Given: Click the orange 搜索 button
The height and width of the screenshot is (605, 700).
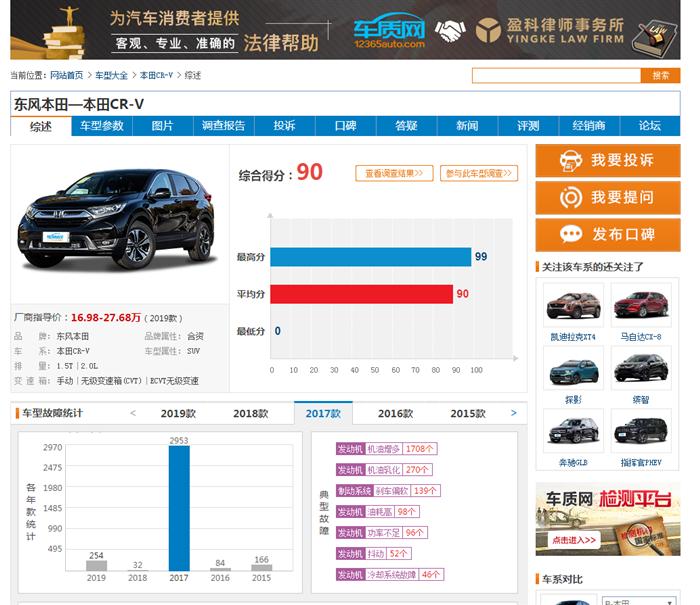Looking at the screenshot, I should pyautogui.click(x=660, y=75).
